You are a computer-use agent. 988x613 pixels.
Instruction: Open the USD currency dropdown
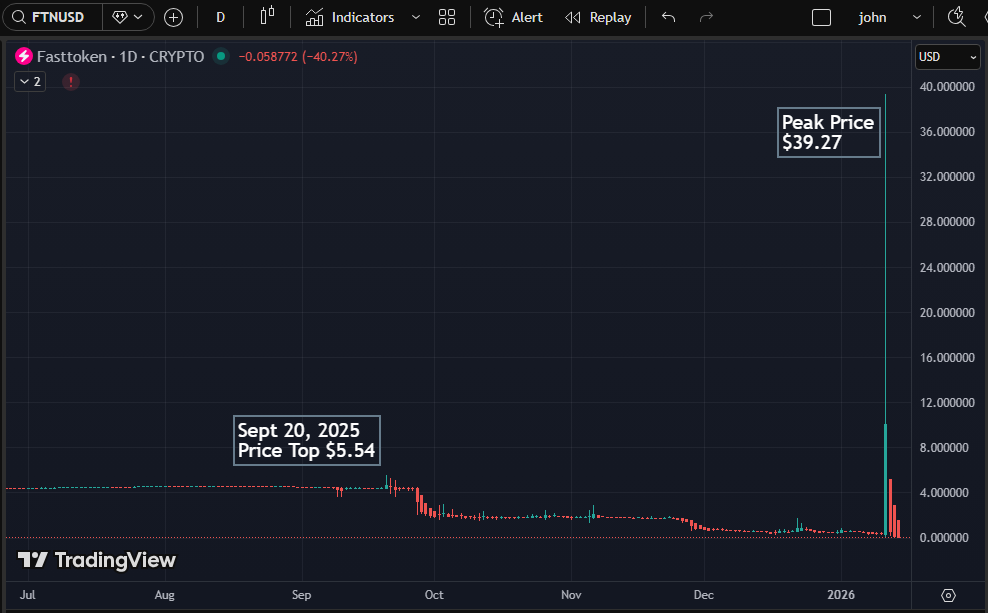(946, 56)
